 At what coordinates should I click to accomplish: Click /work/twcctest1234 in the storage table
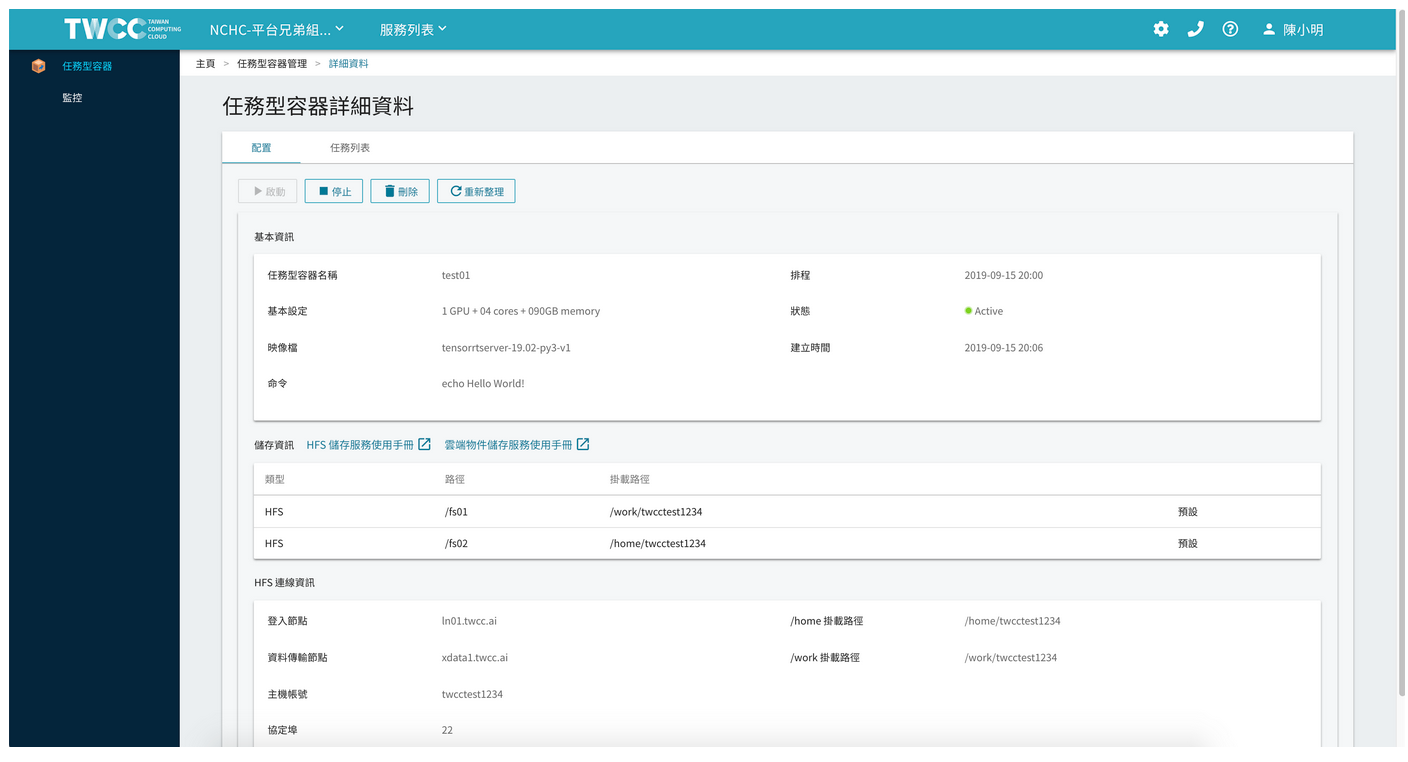pos(656,511)
